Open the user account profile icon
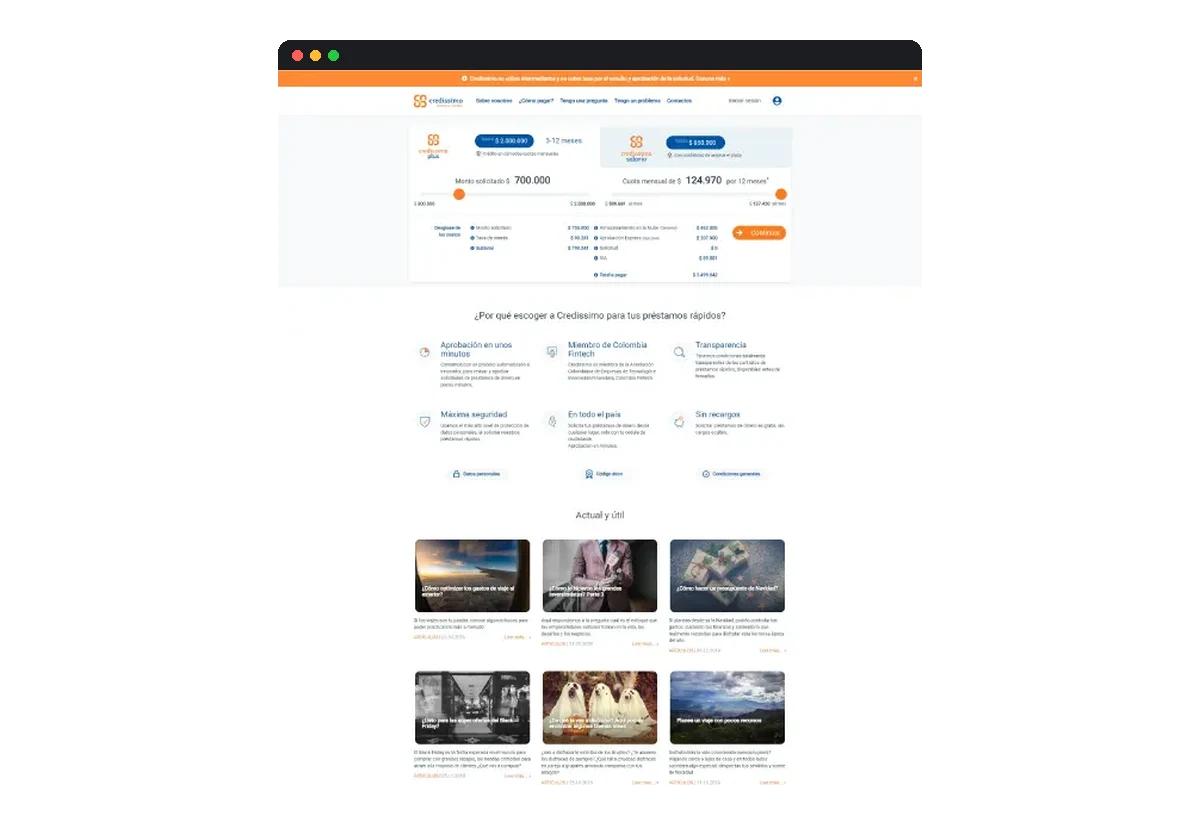Image resolution: width=1200 pixels, height=825 pixels. tap(777, 101)
